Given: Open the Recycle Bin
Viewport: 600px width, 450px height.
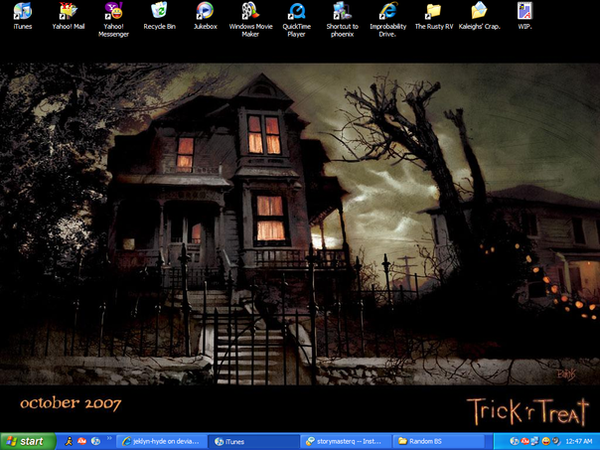Looking at the screenshot, I should coord(160,16).
